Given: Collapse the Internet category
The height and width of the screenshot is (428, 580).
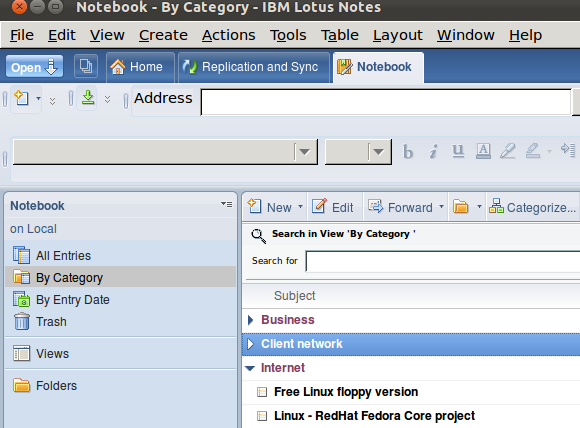Looking at the screenshot, I should (x=250, y=368).
